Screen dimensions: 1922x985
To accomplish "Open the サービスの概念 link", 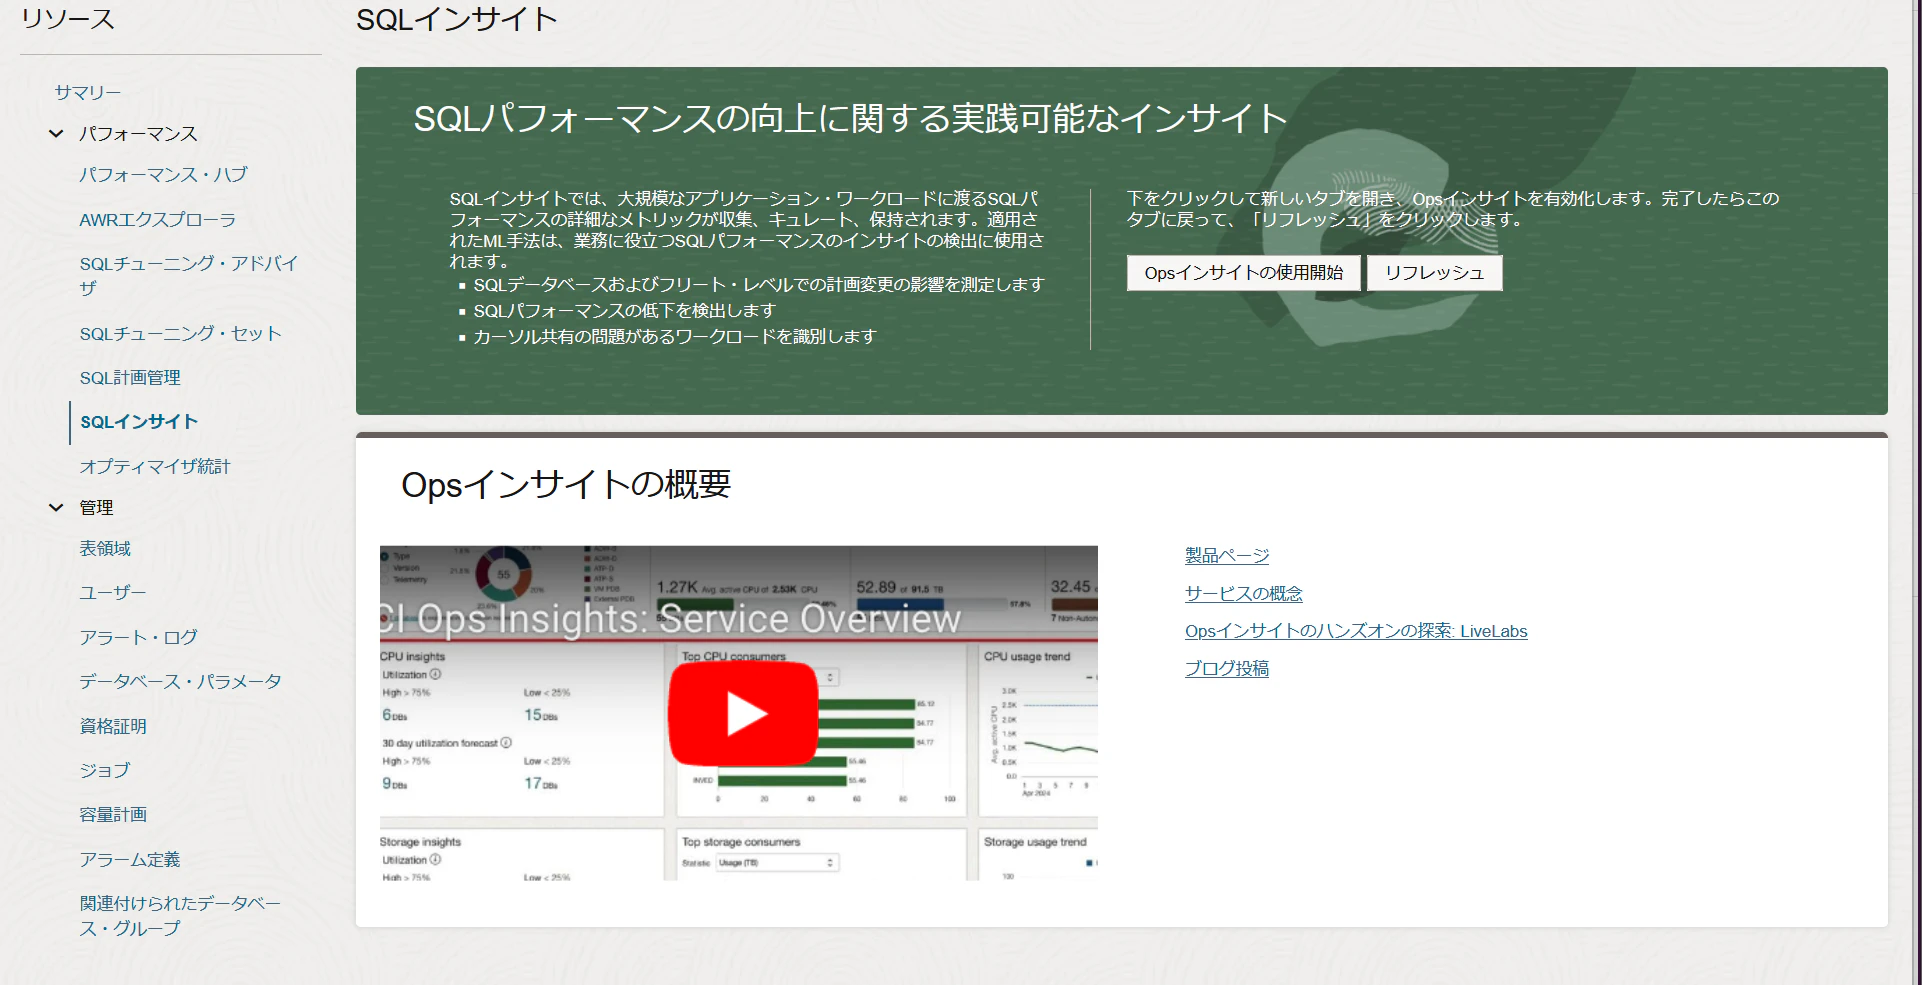I will pyautogui.click(x=1244, y=594).
